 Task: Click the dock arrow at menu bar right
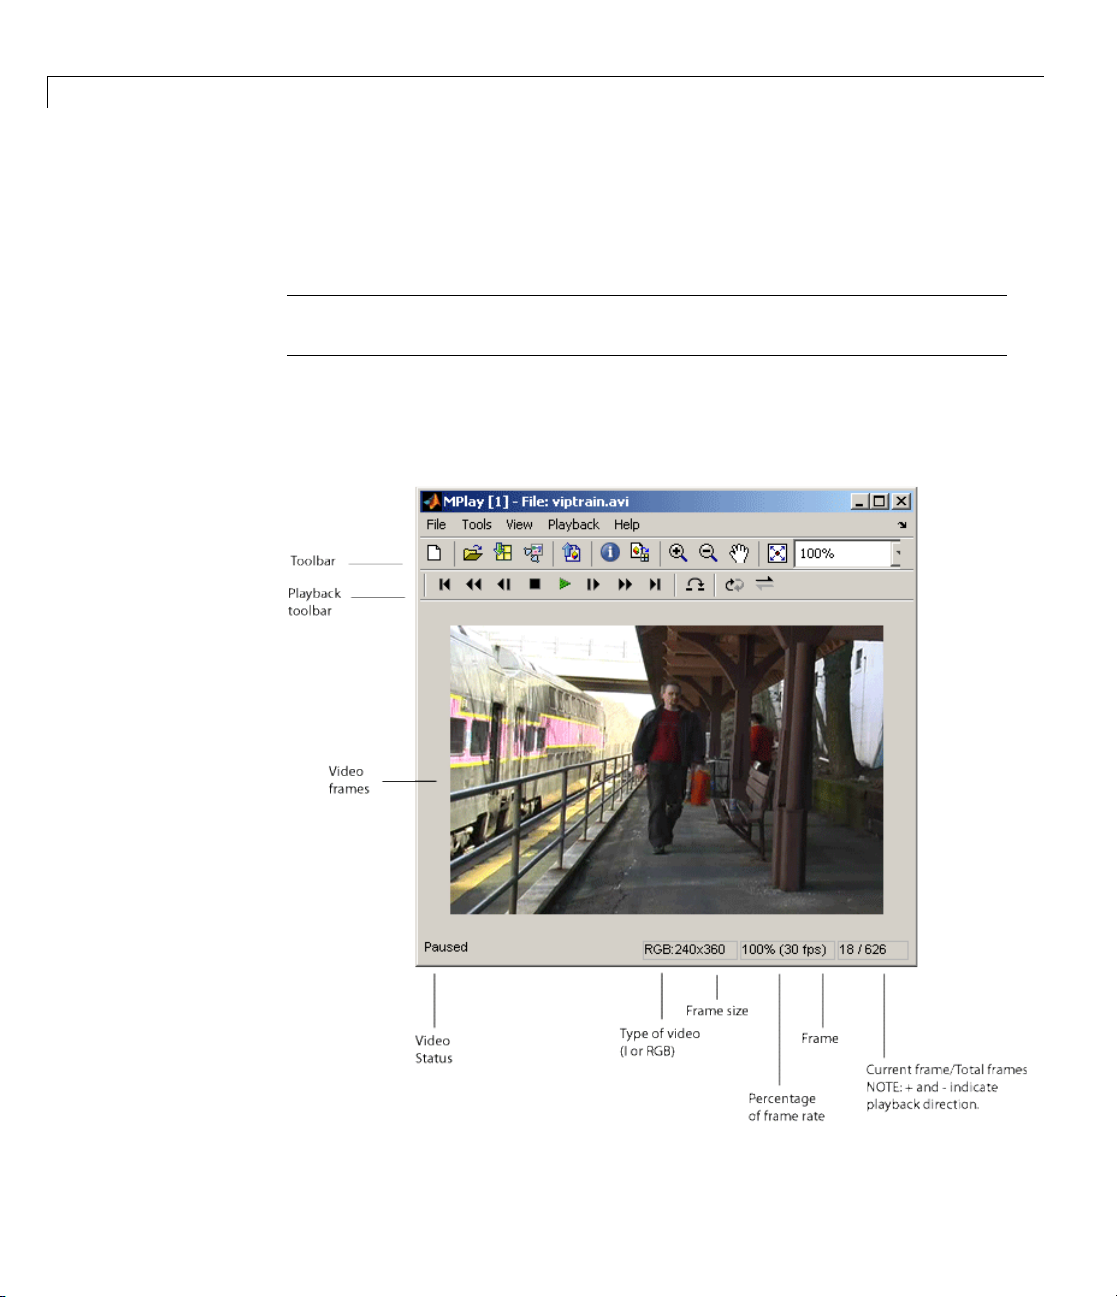tap(902, 525)
